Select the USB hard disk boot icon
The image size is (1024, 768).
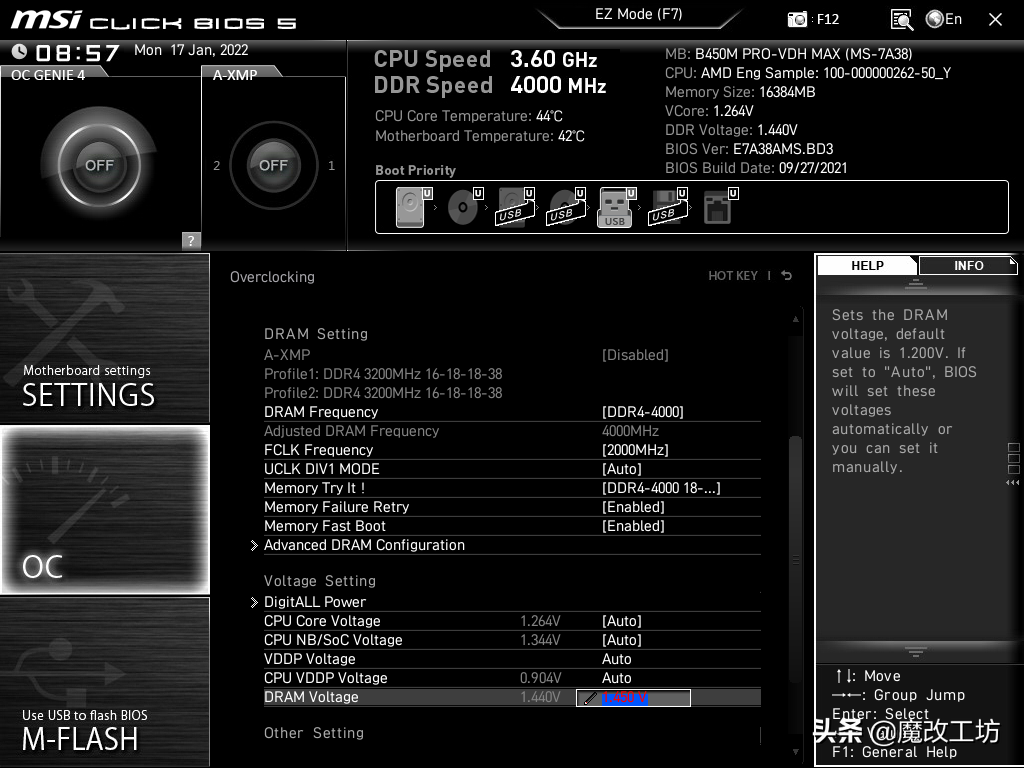[515, 207]
